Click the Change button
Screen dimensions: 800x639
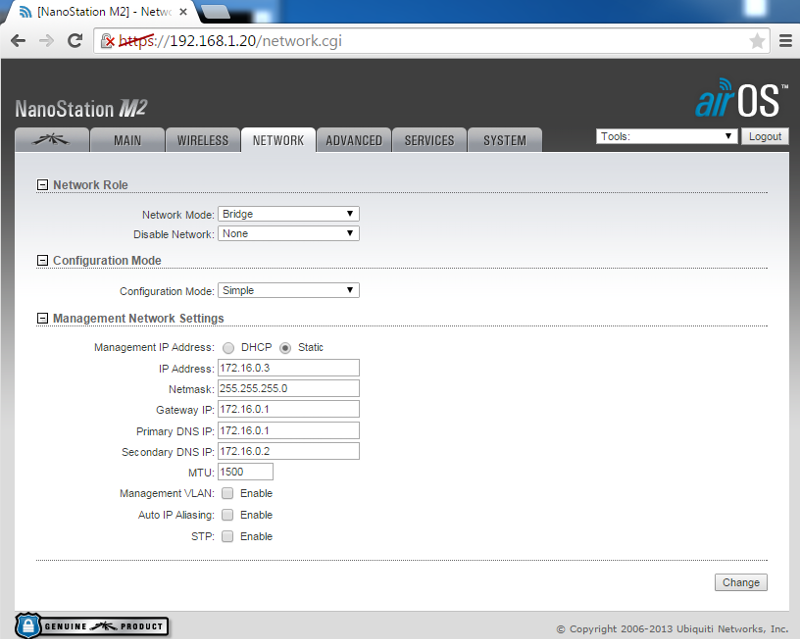click(x=740, y=582)
